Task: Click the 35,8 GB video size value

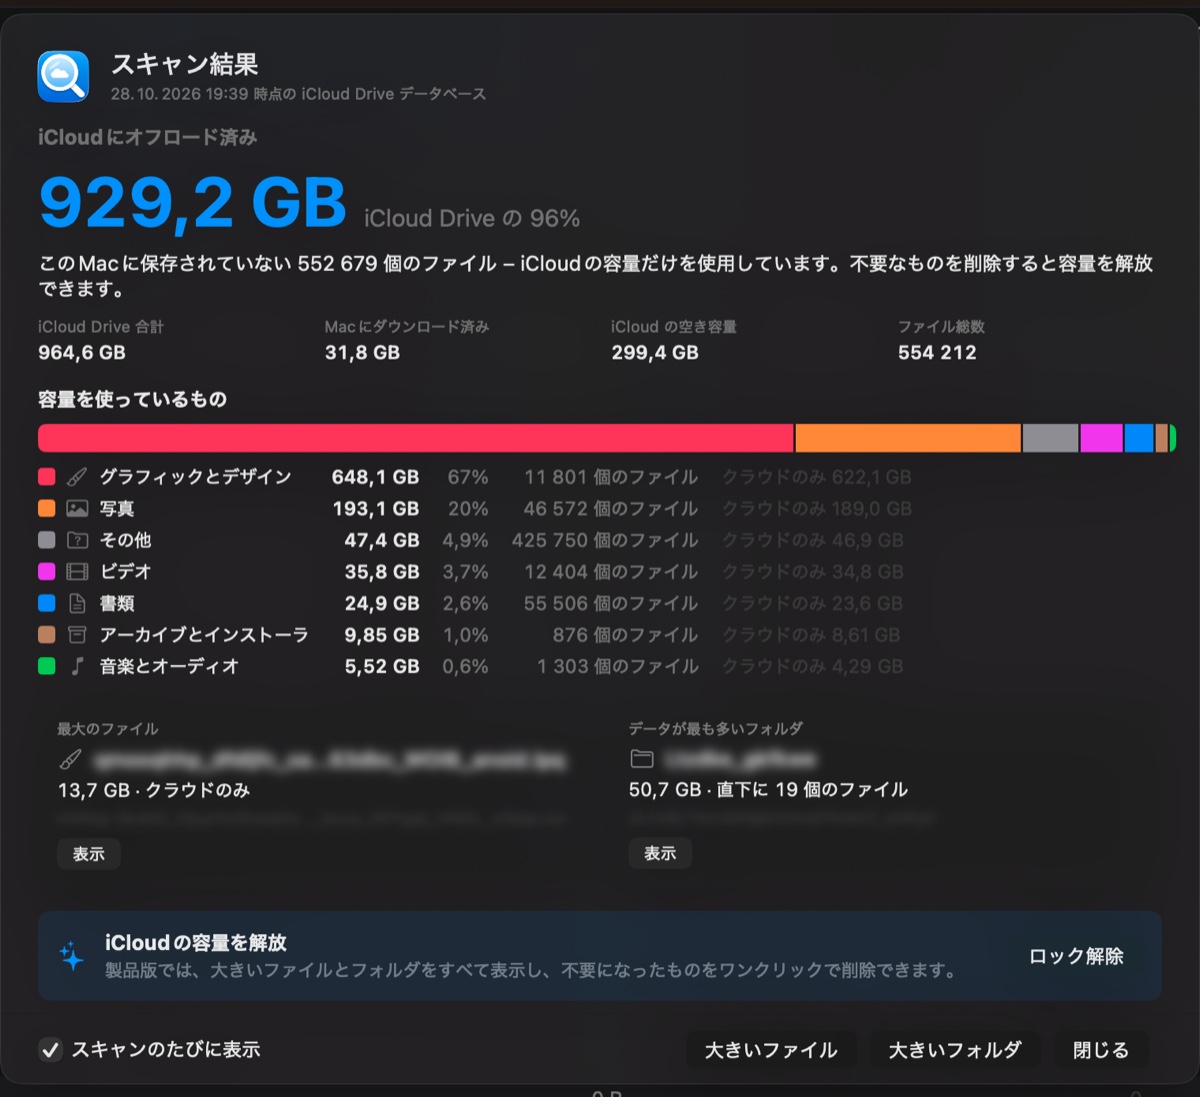Action: click(382, 571)
